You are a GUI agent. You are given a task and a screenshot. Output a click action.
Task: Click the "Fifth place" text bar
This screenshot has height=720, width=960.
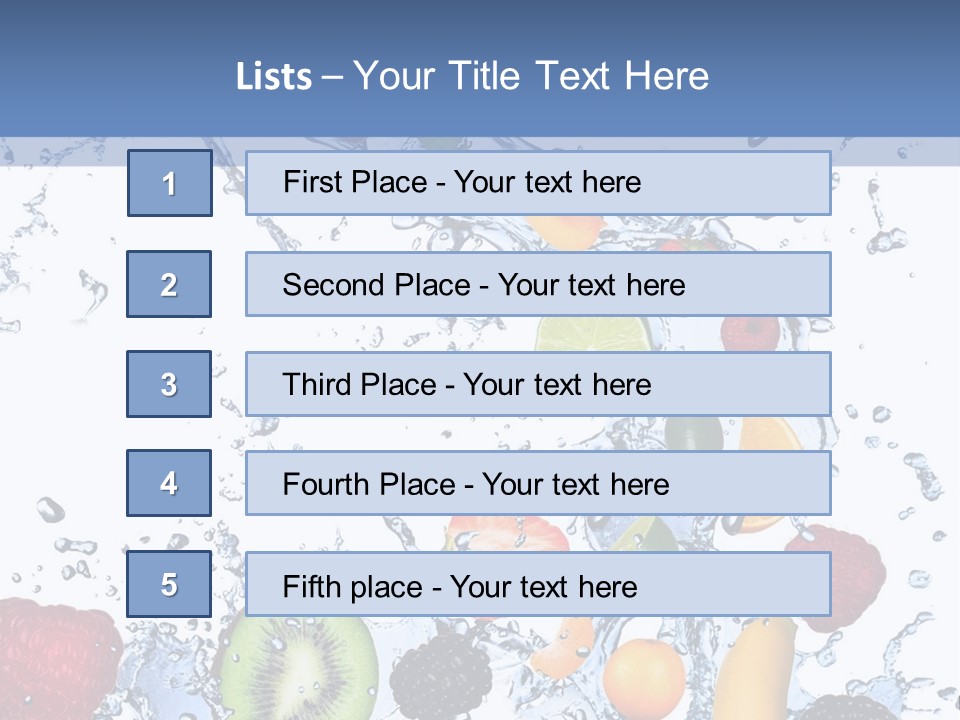[538, 584]
